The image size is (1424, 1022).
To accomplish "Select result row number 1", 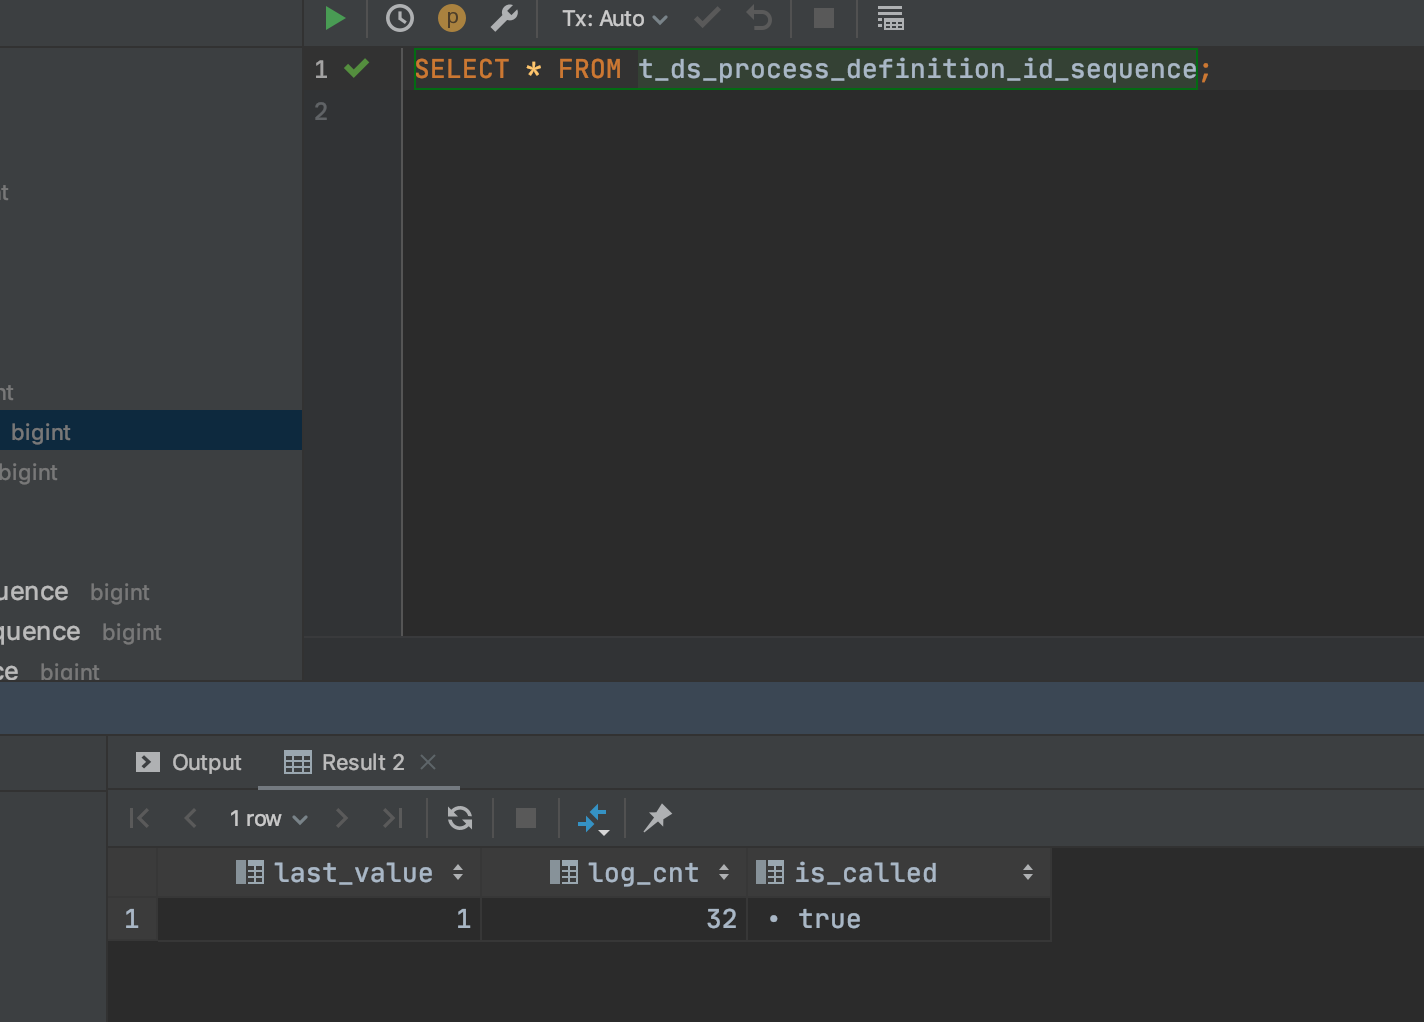I will click(132, 919).
